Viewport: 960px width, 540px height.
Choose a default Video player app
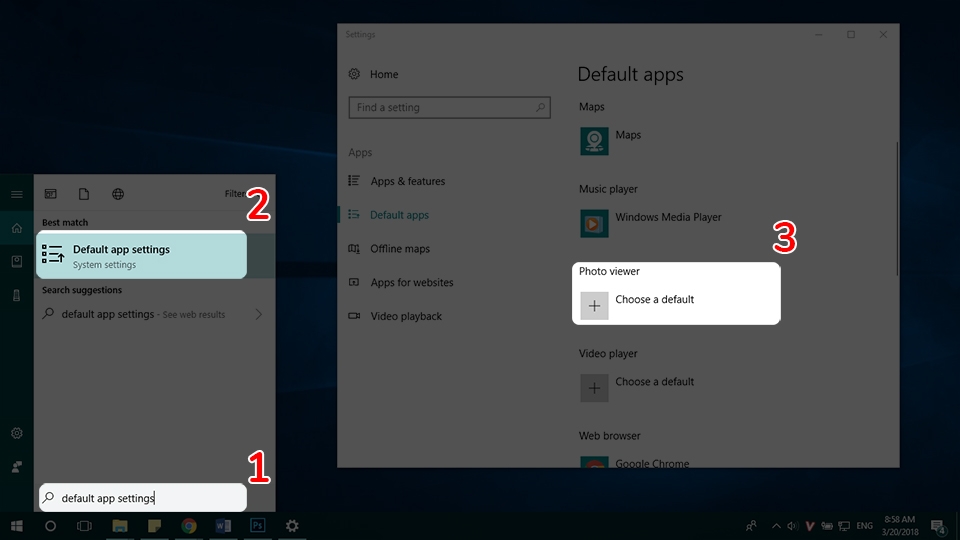click(x=637, y=388)
